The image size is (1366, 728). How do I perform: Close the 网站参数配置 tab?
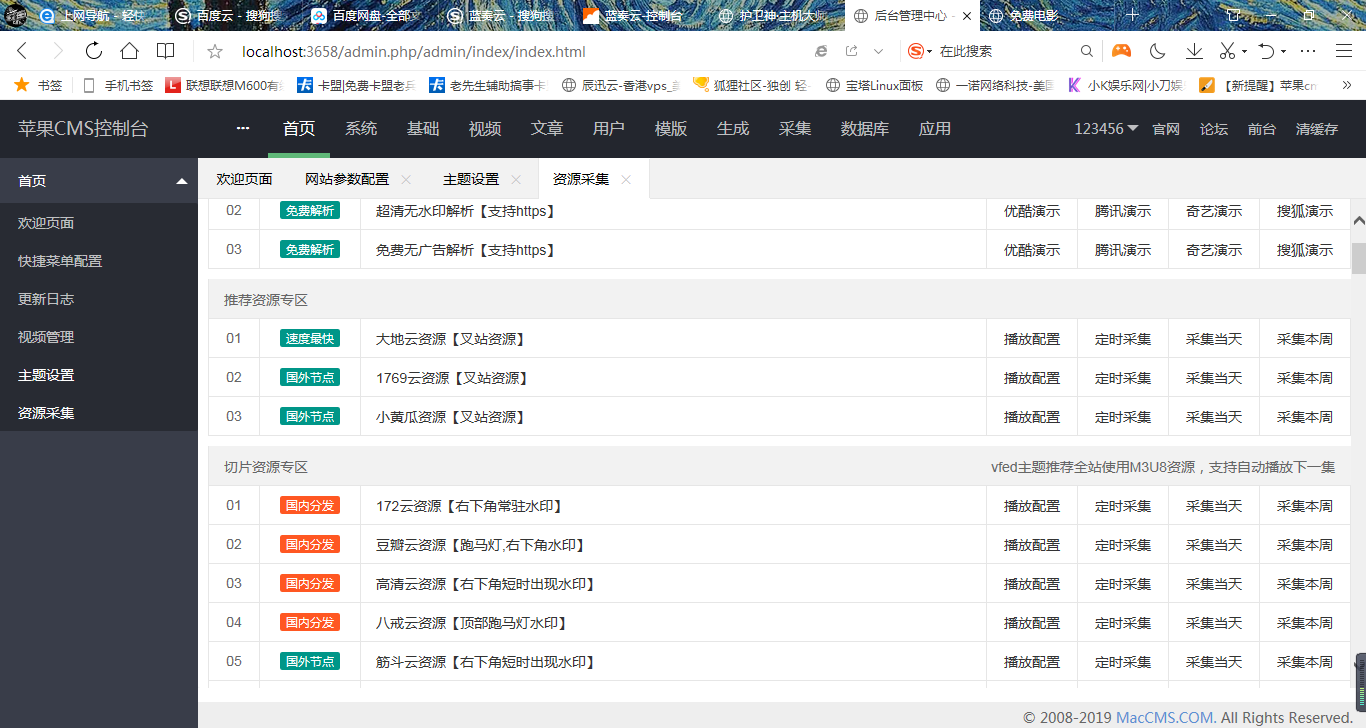point(406,179)
